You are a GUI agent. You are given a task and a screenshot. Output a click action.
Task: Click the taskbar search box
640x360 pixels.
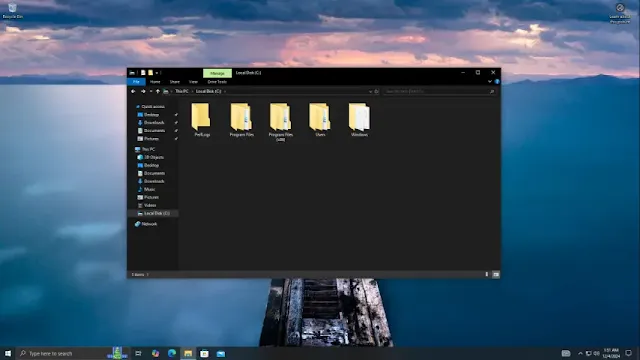pyautogui.click(x=73, y=353)
